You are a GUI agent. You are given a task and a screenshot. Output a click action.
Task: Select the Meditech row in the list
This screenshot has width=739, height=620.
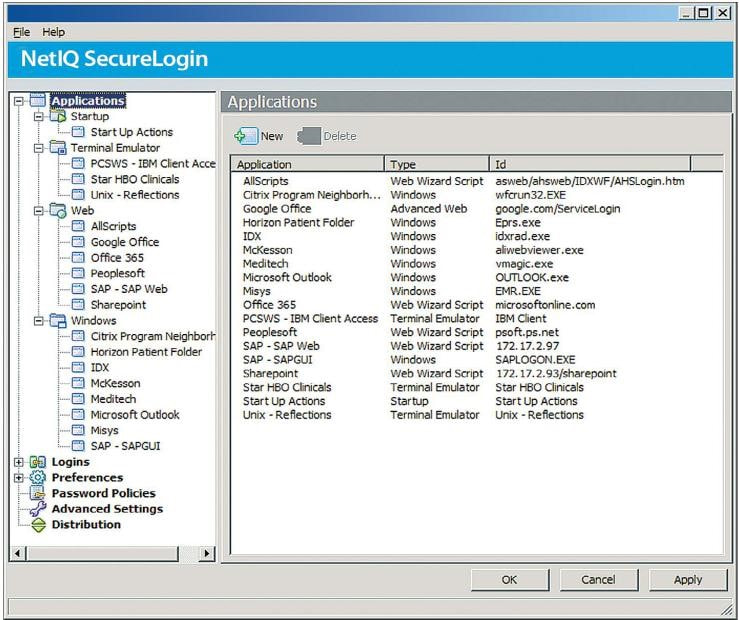[476, 264]
